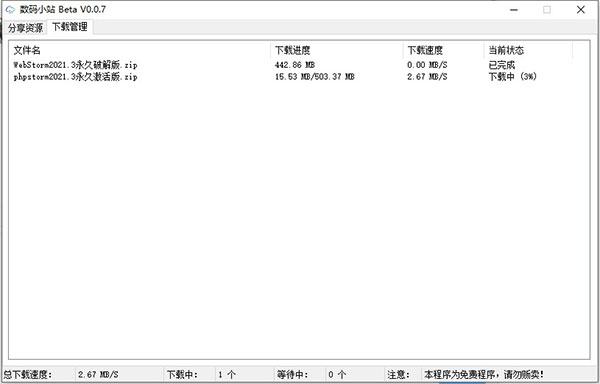Click the 2.67 MB/S speed cell in phpstorm row
Viewport: 600px width, 384px height.
427,76
